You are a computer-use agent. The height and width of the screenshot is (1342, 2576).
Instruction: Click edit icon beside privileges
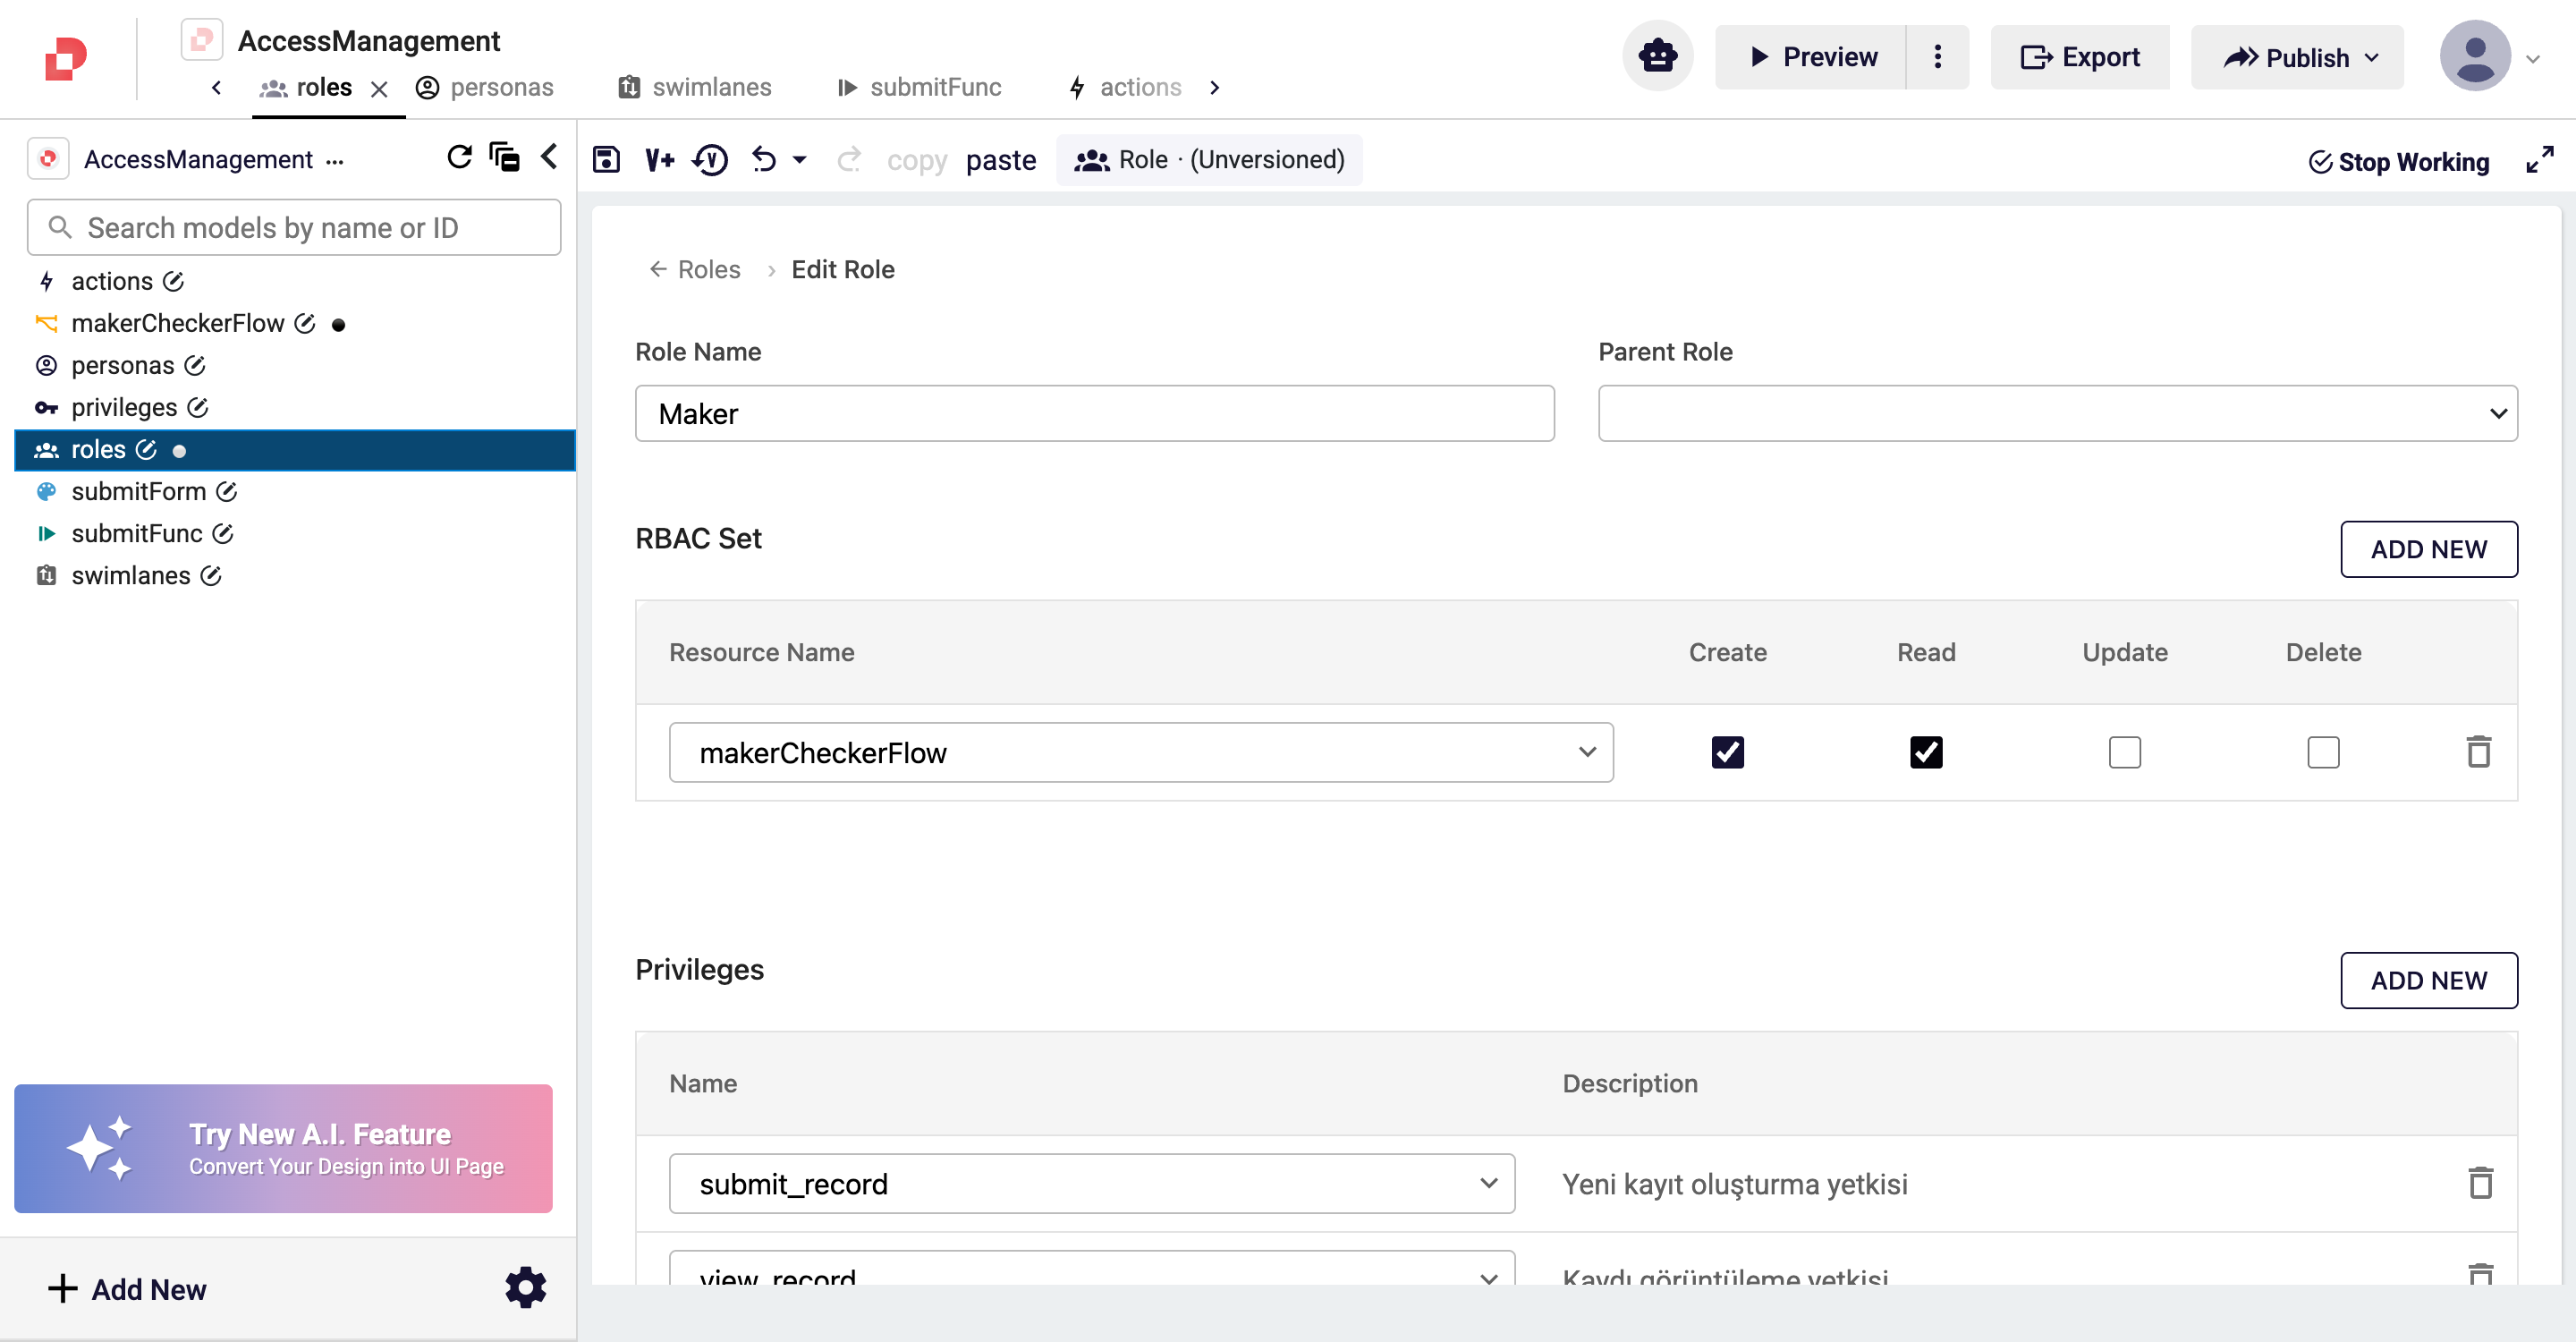pos(198,407)
